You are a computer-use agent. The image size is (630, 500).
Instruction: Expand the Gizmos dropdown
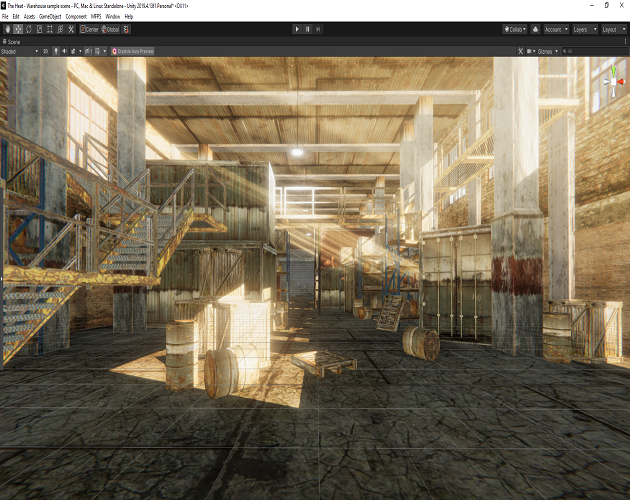pos(549,50)
